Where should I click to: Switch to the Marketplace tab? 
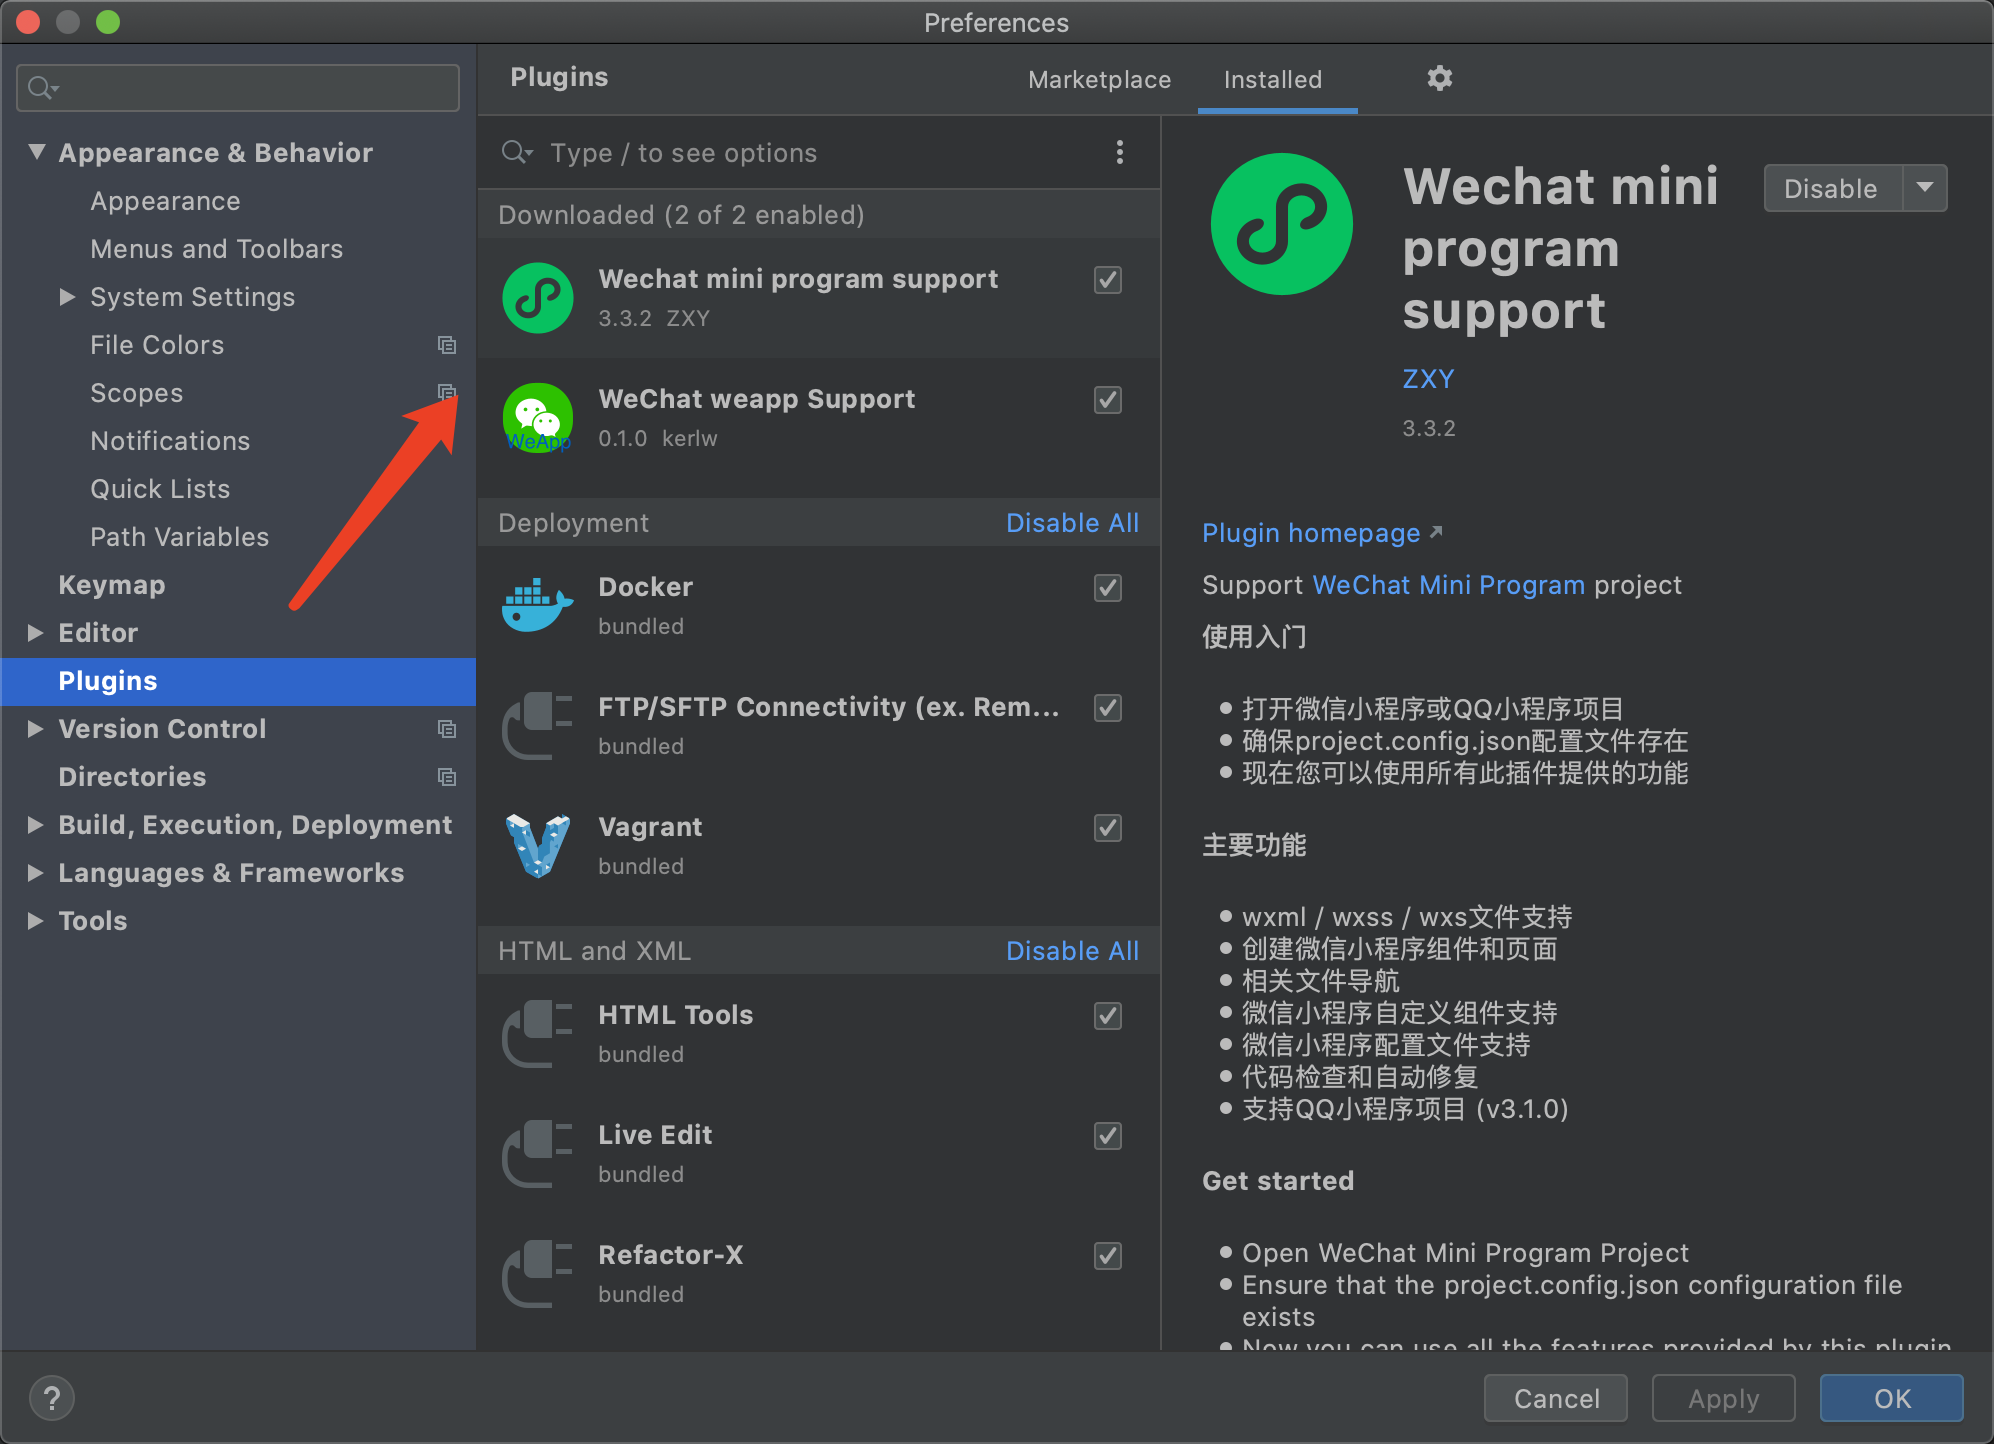1099,79
